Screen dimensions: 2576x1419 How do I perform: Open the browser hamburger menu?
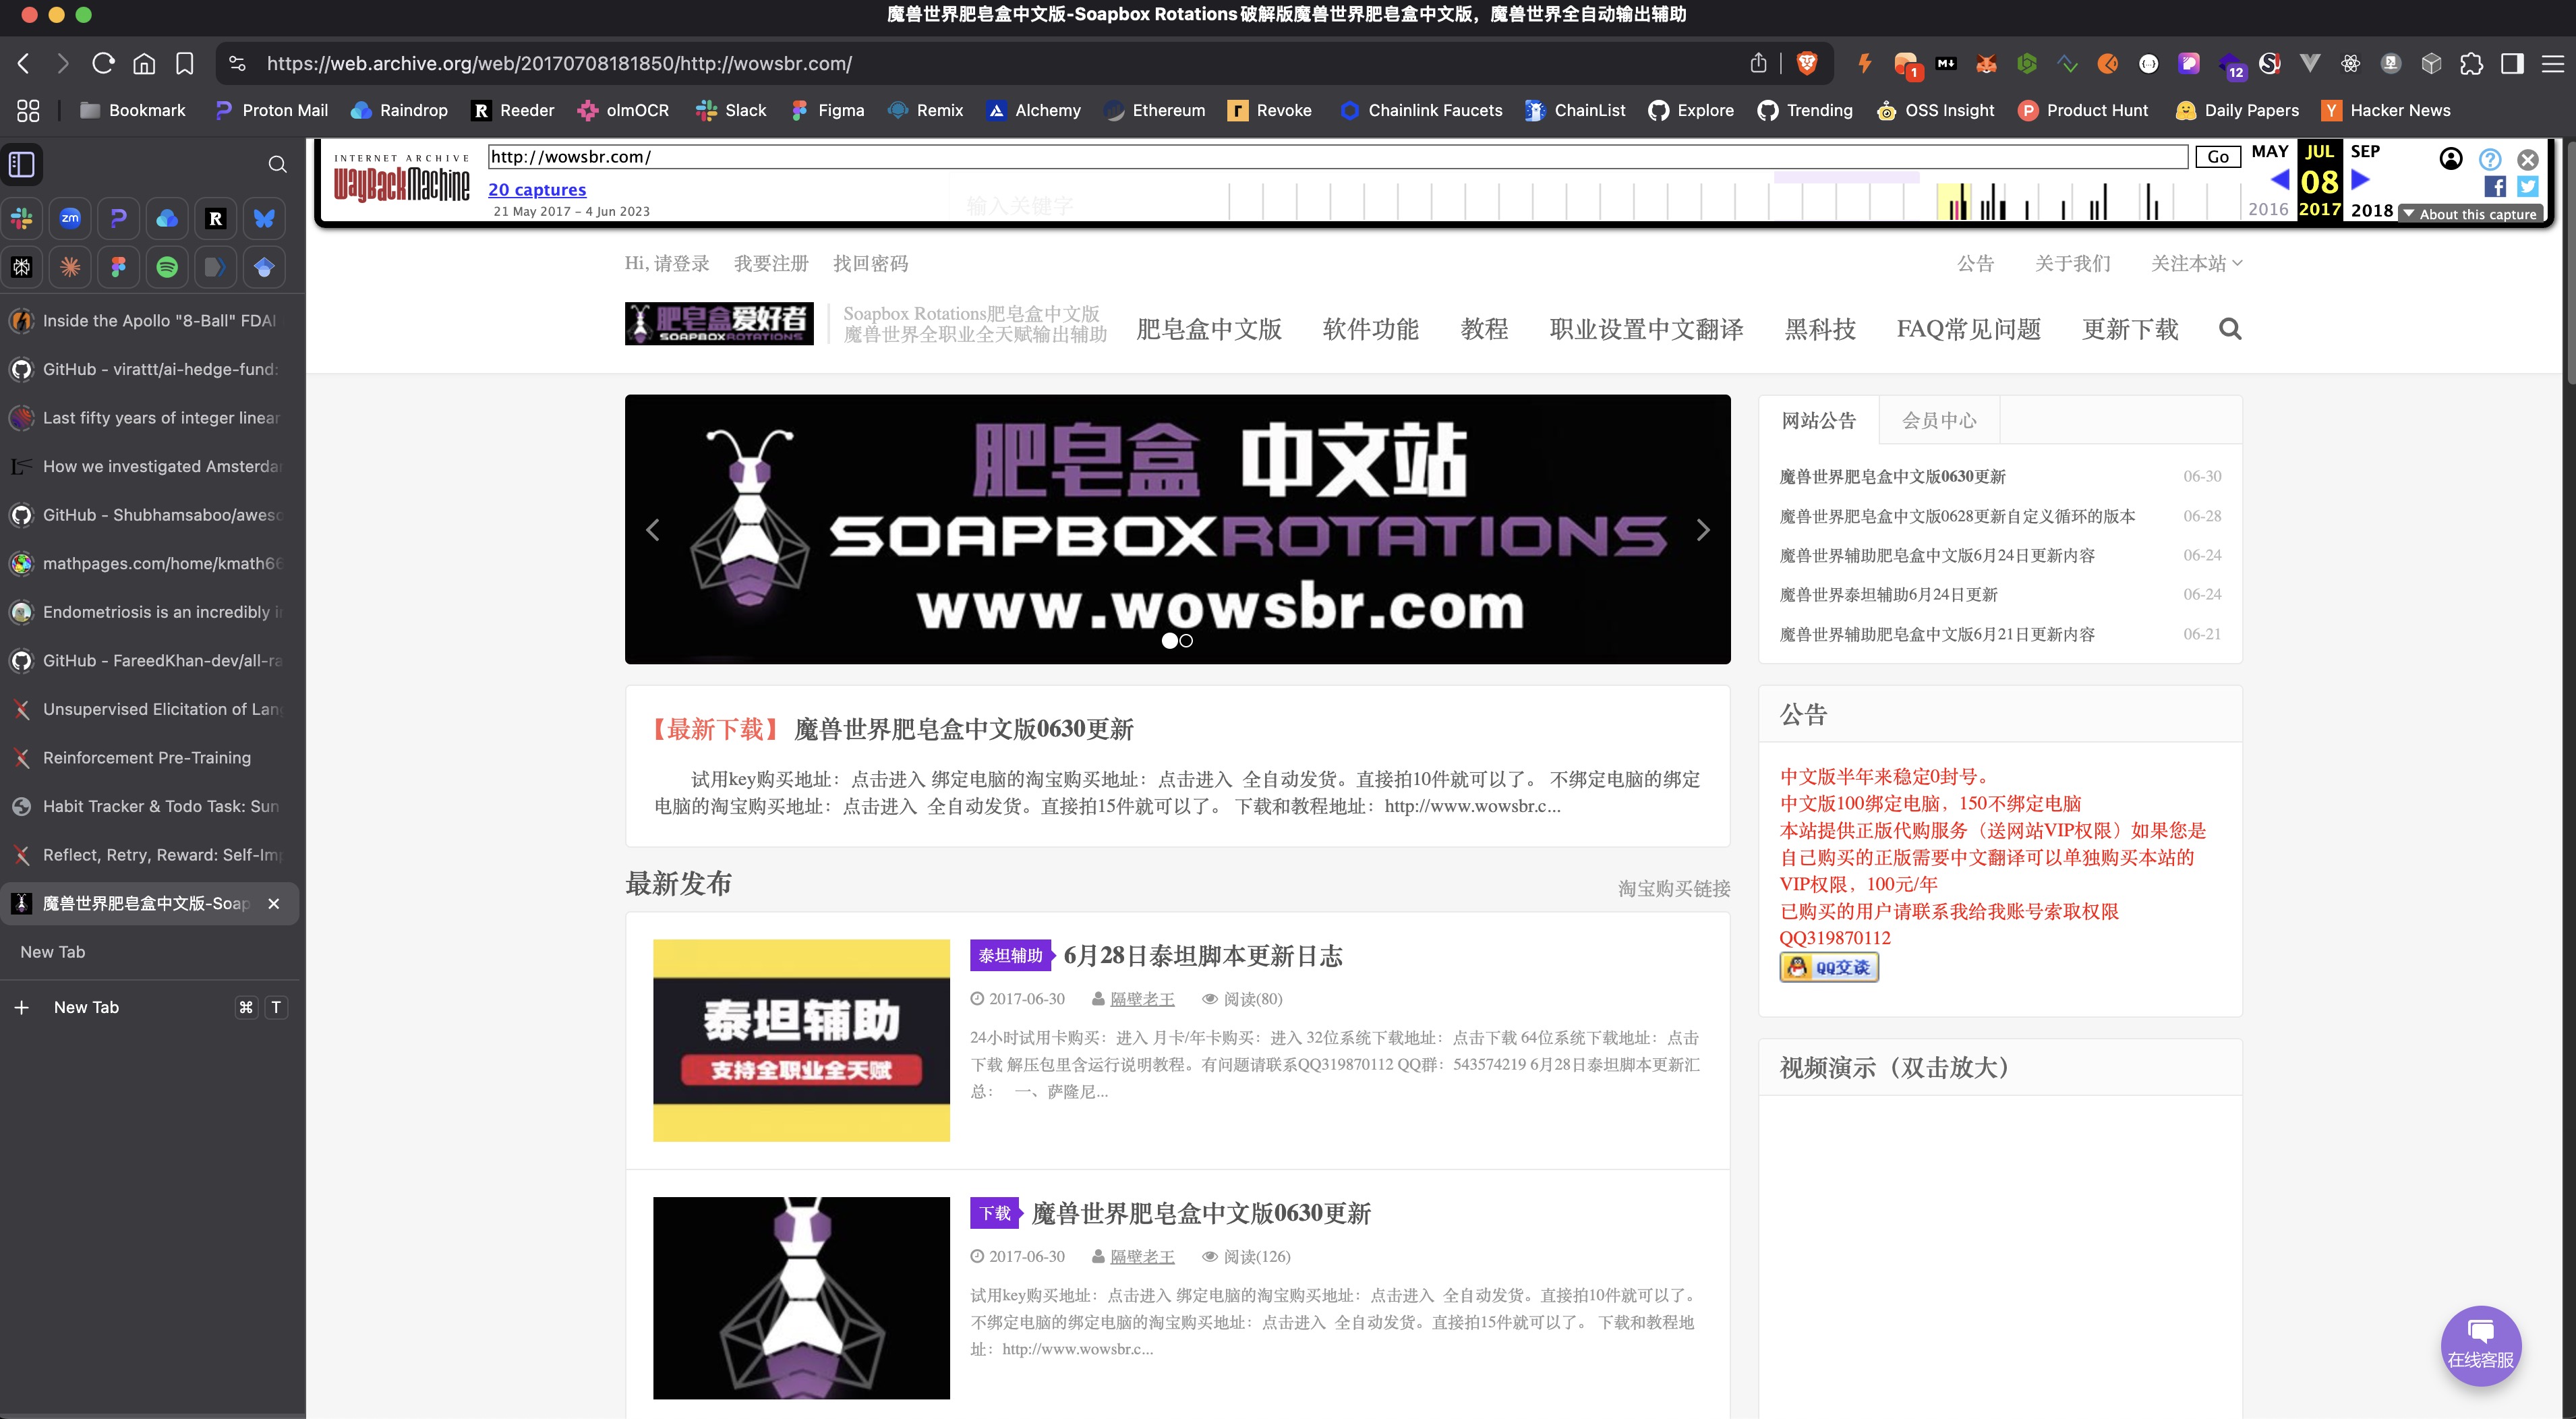point(2553,63)
